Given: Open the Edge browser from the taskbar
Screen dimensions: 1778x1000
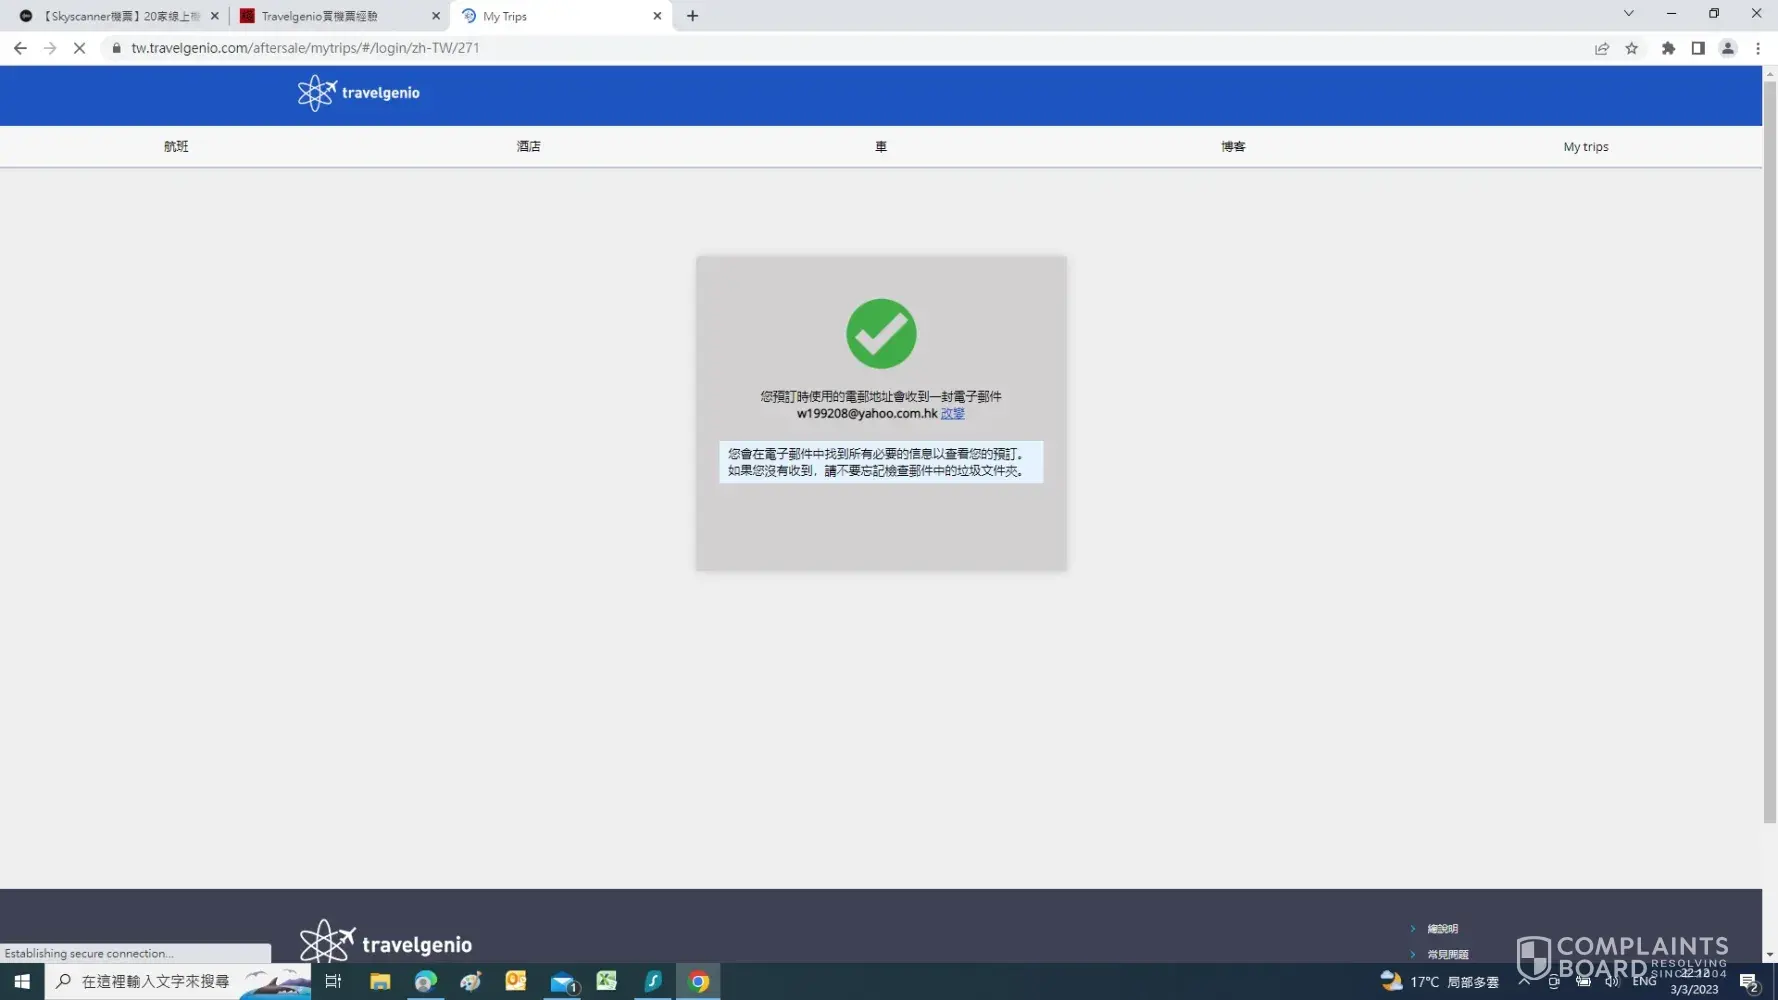Looking at the screenshot, I should (x=426, y=982).
